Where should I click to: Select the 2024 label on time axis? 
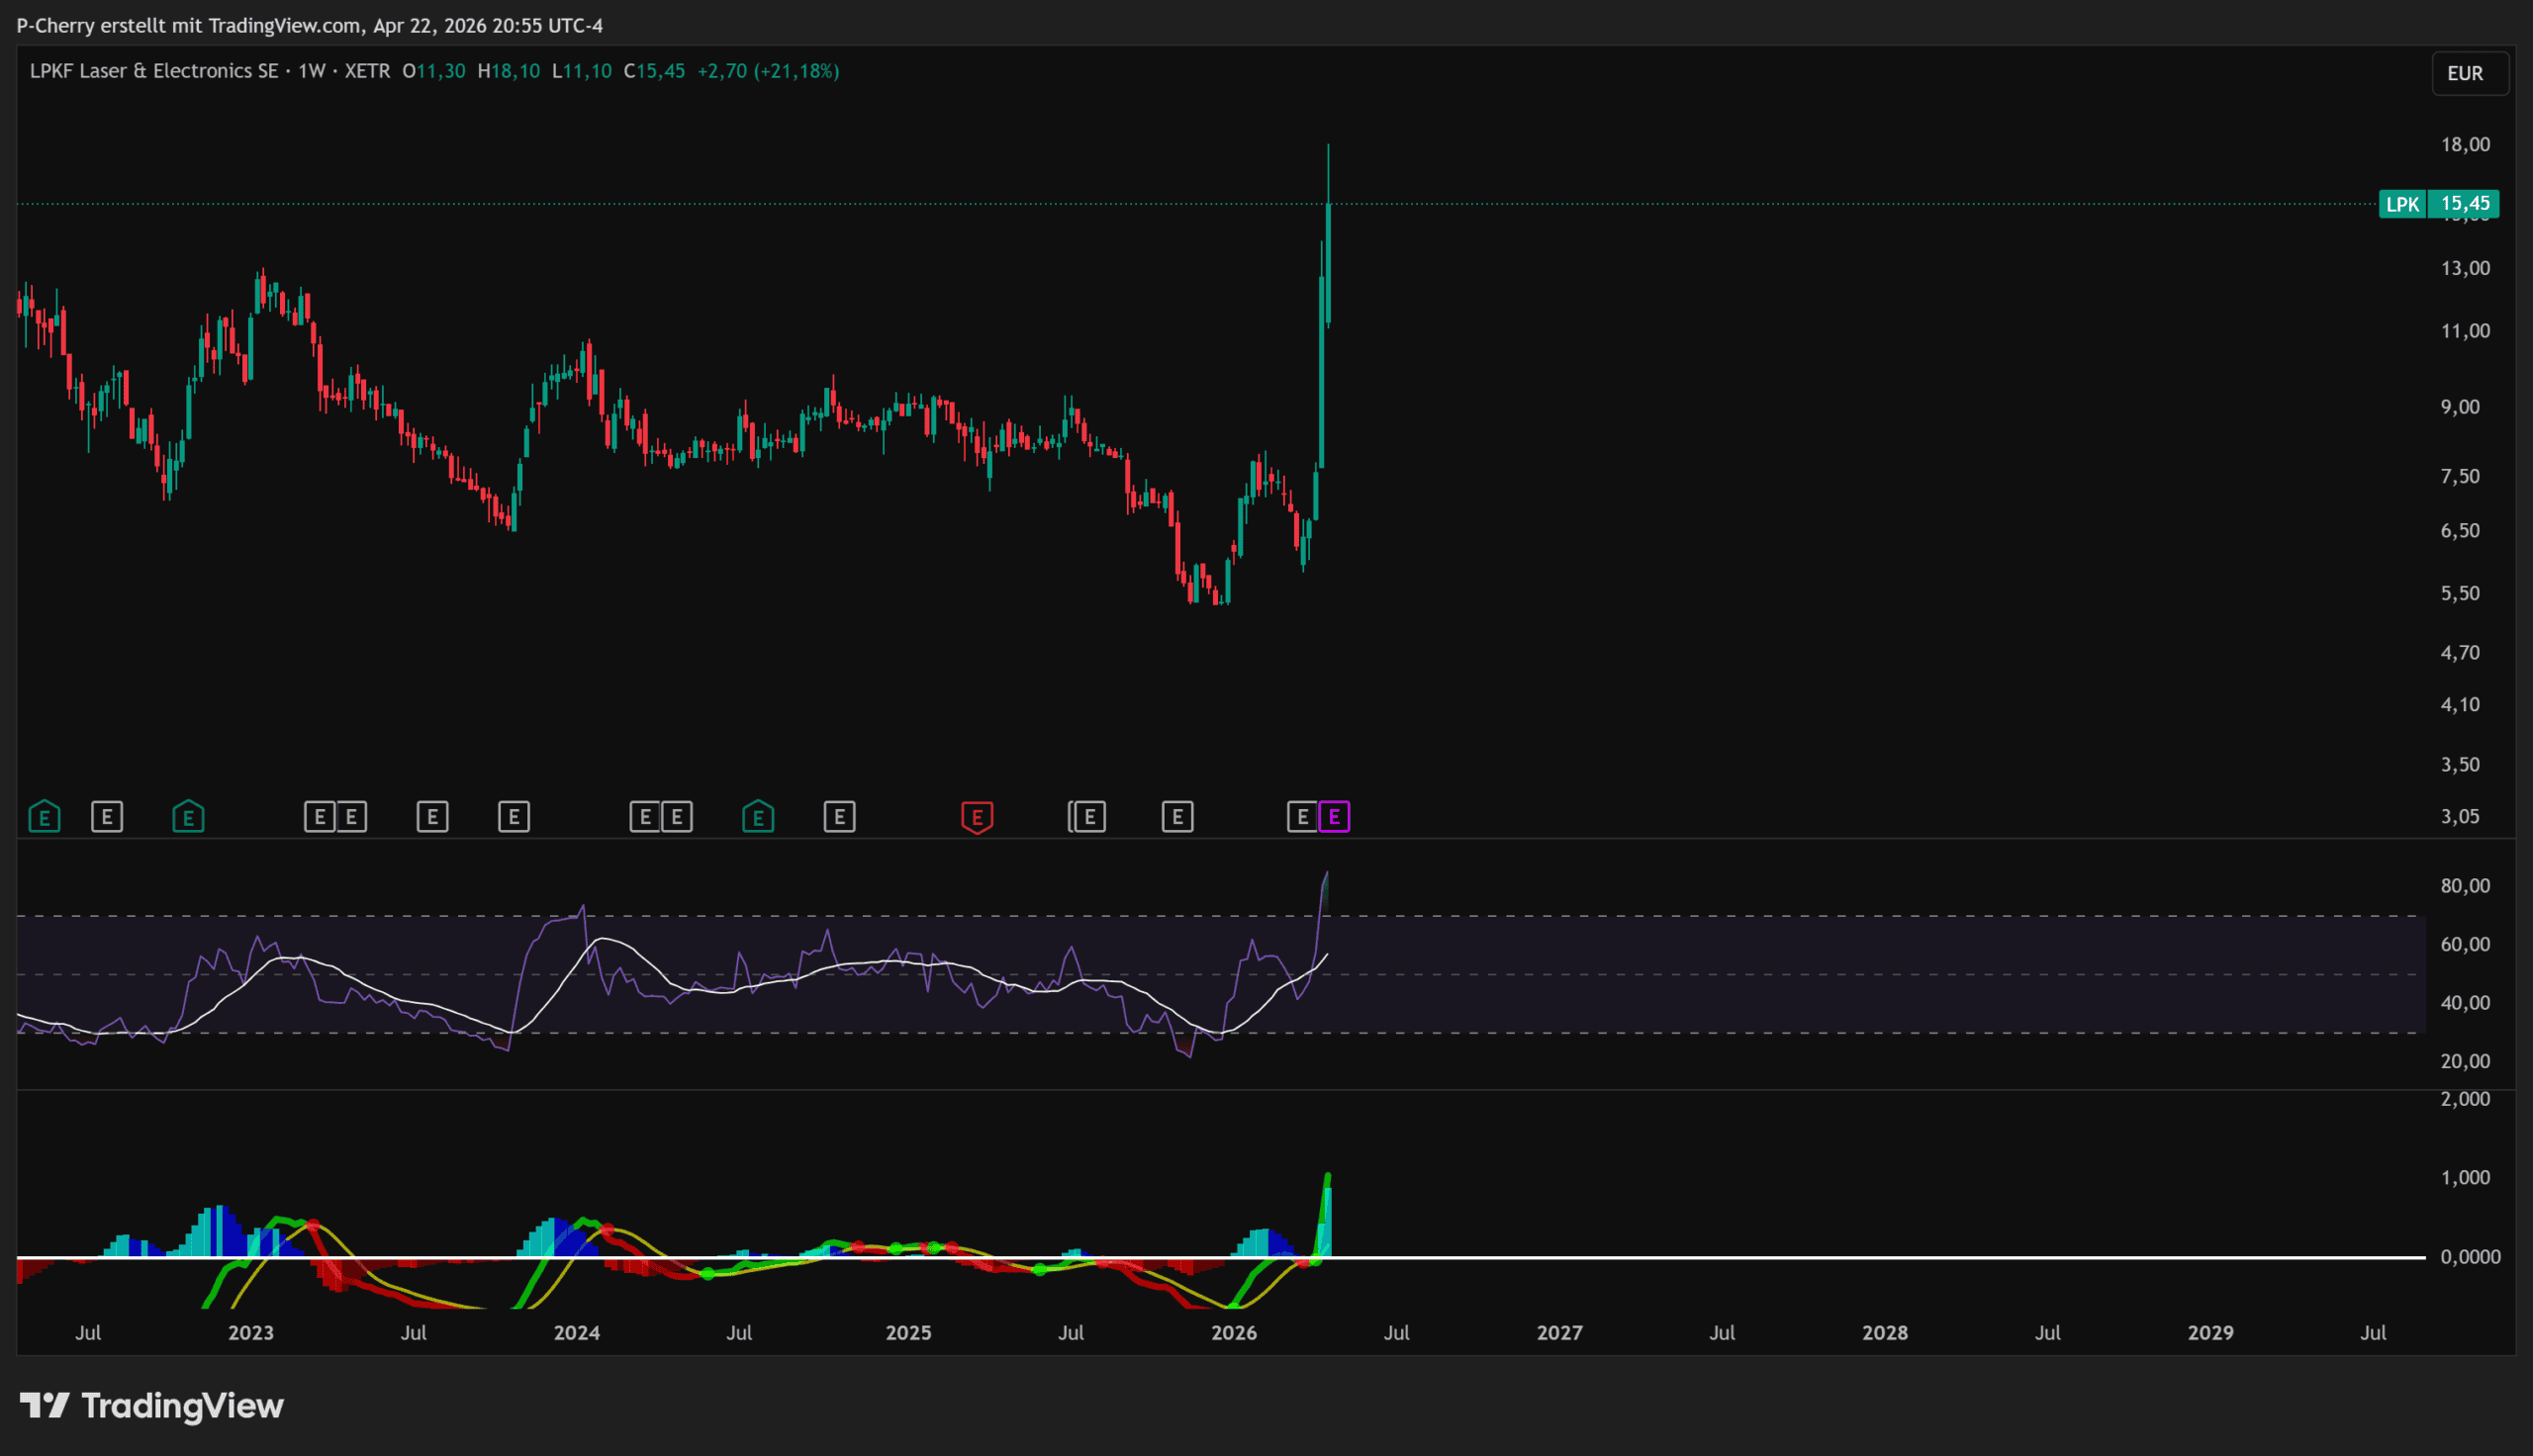577,1332
